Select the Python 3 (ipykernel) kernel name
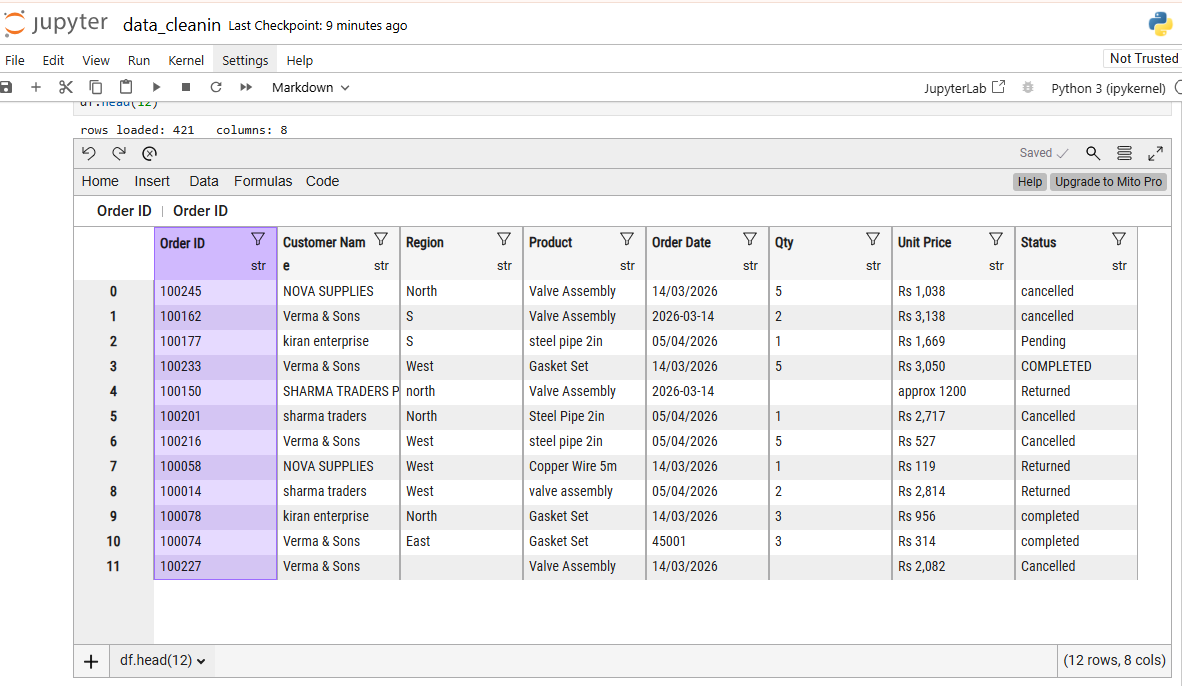 coord(1108,88)
